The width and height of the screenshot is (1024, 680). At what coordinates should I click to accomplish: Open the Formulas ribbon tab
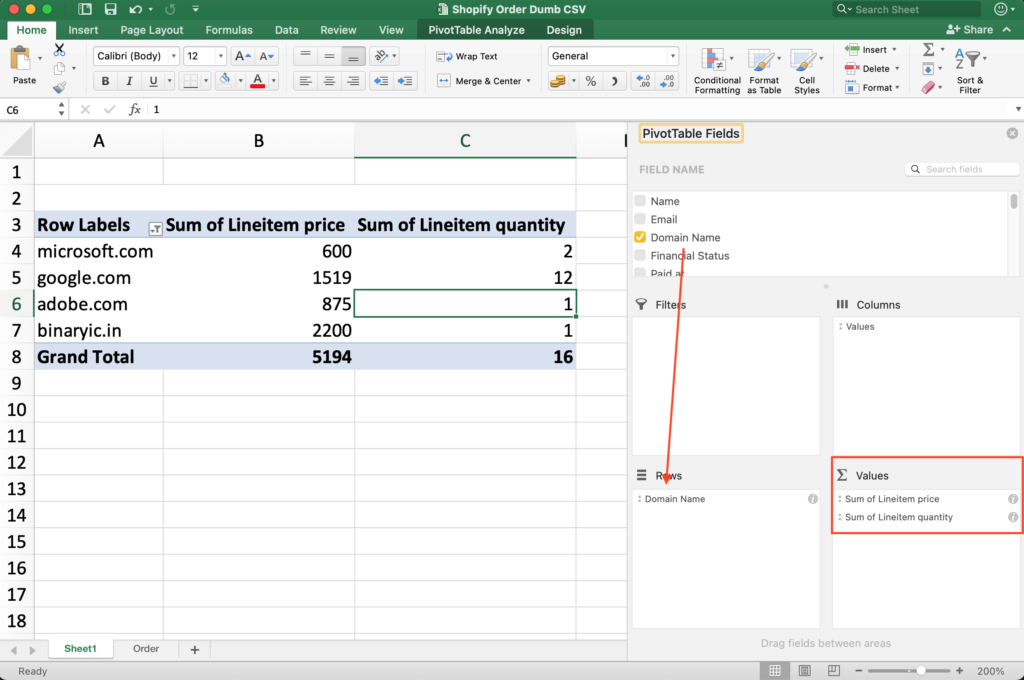(228, 29)
